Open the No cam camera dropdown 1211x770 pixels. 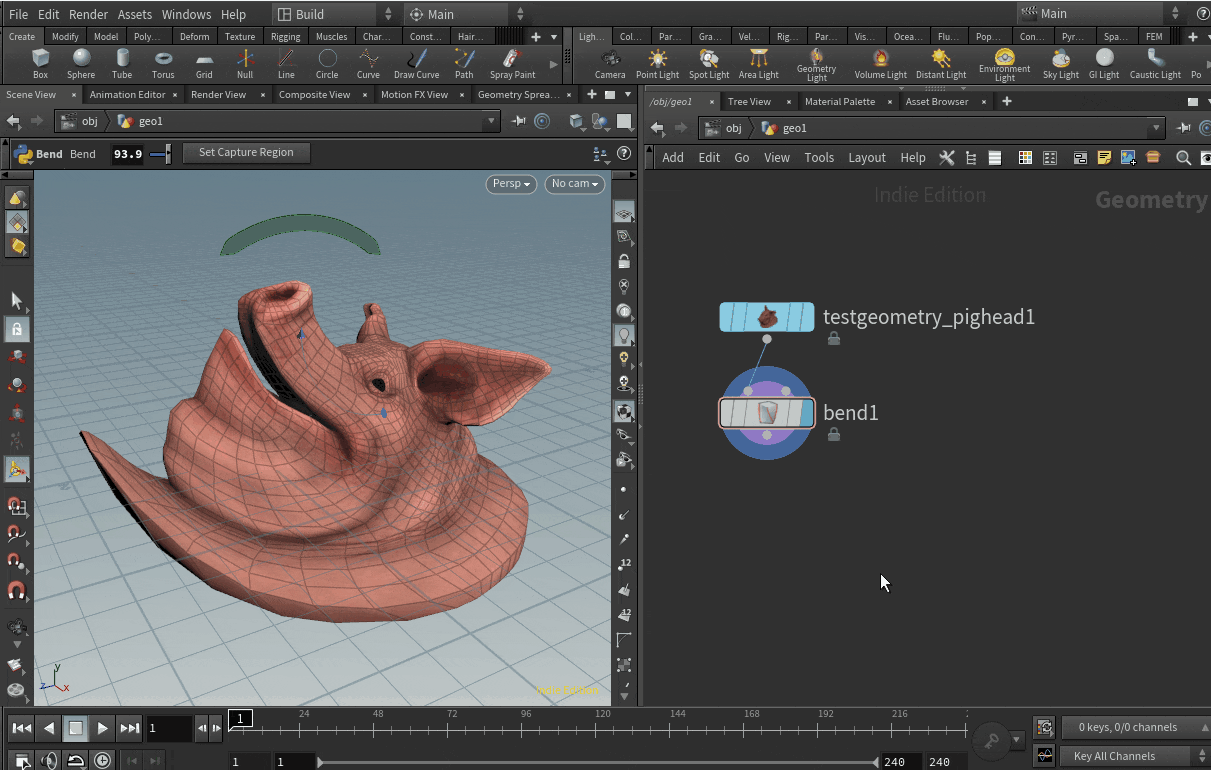[574, 184]
